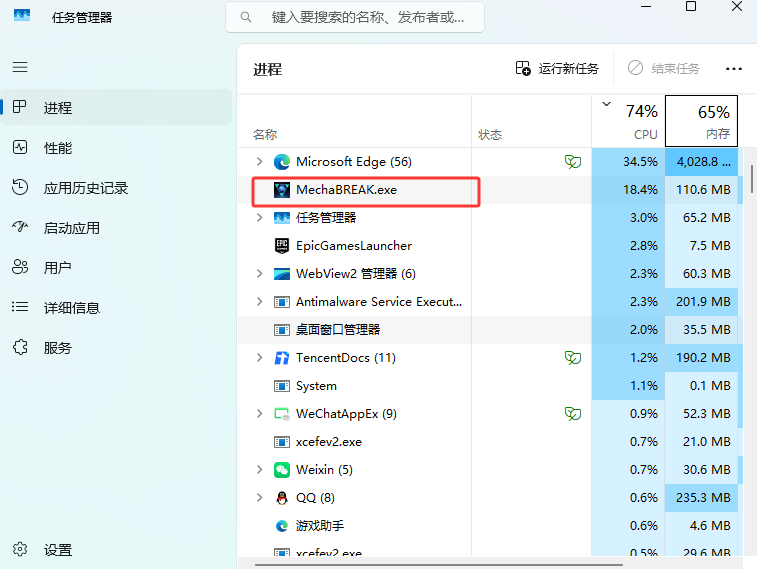
Task: Switch to the 性能 tab
Action: click(x=57, y=148)
